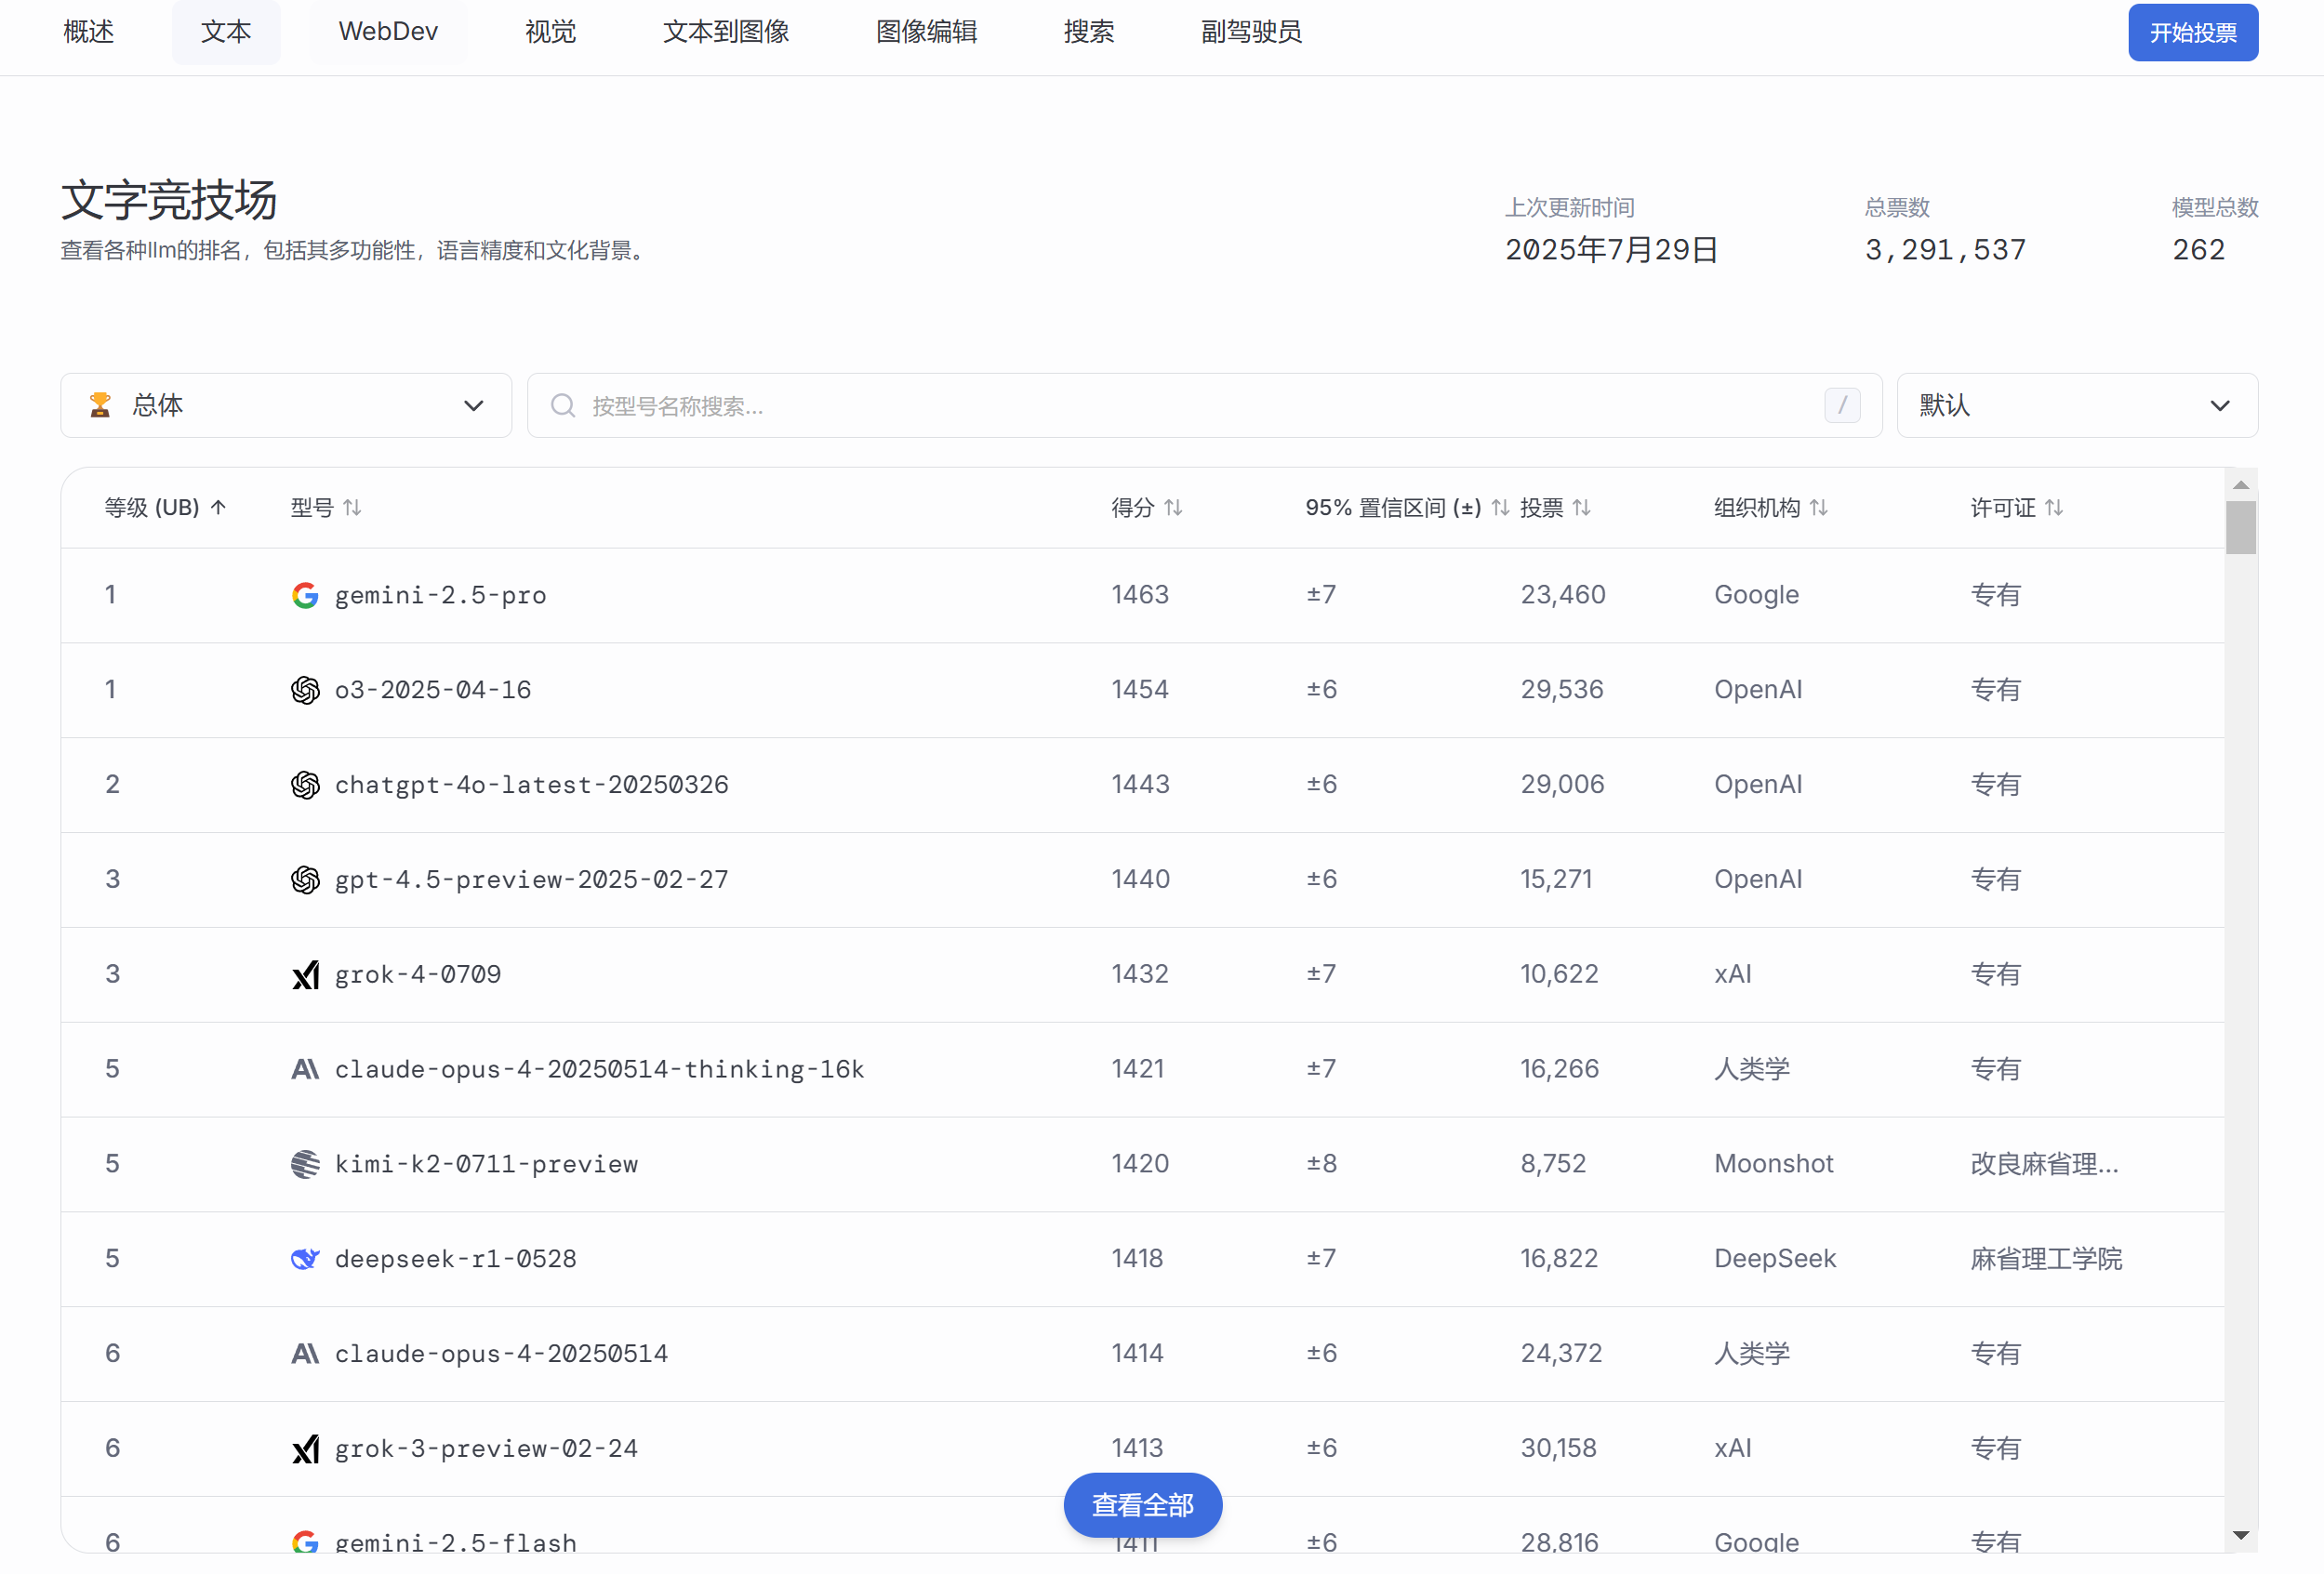The height and width of the screenshot is (1574, 2324).
Task: Open the 图像编辑 tab
Action: point(927,32)
